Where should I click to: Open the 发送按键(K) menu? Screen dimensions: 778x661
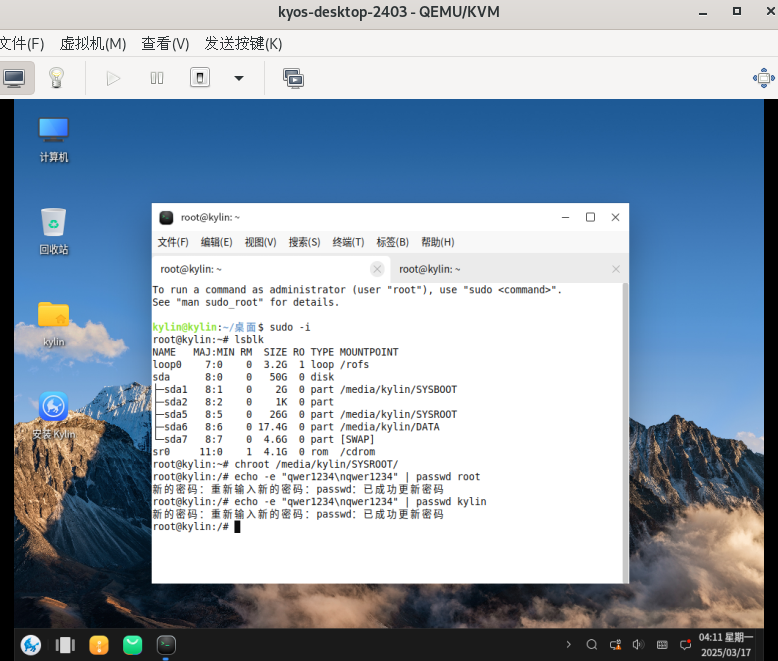click(x=243, y=44)
